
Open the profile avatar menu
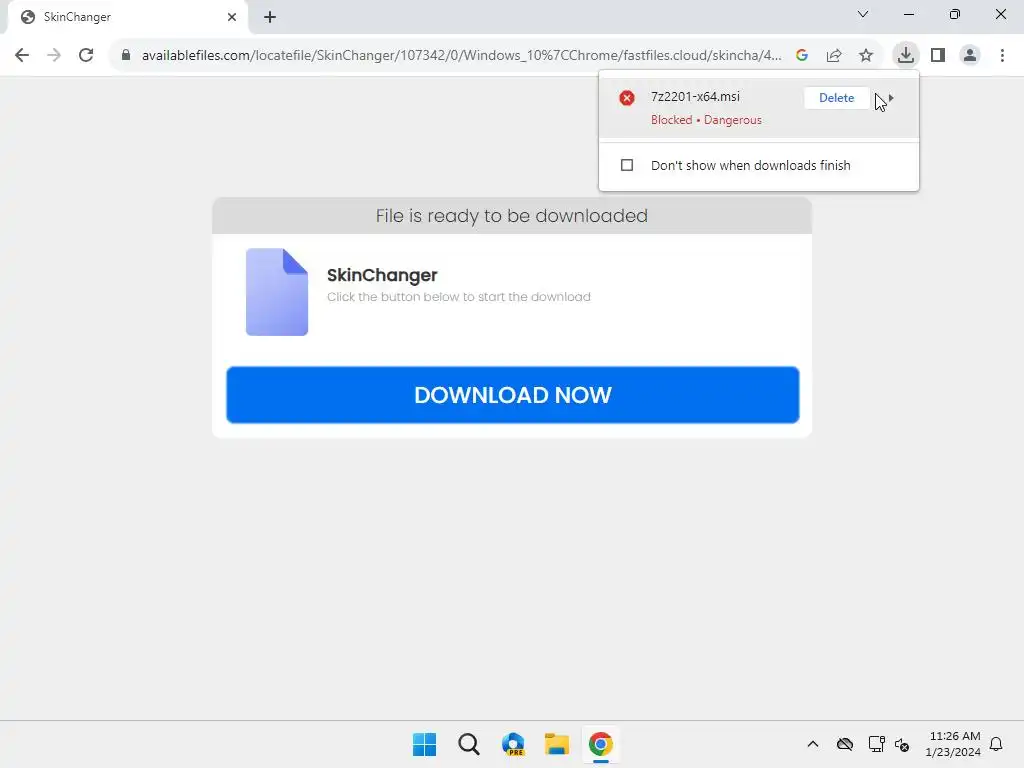(970, 55)
